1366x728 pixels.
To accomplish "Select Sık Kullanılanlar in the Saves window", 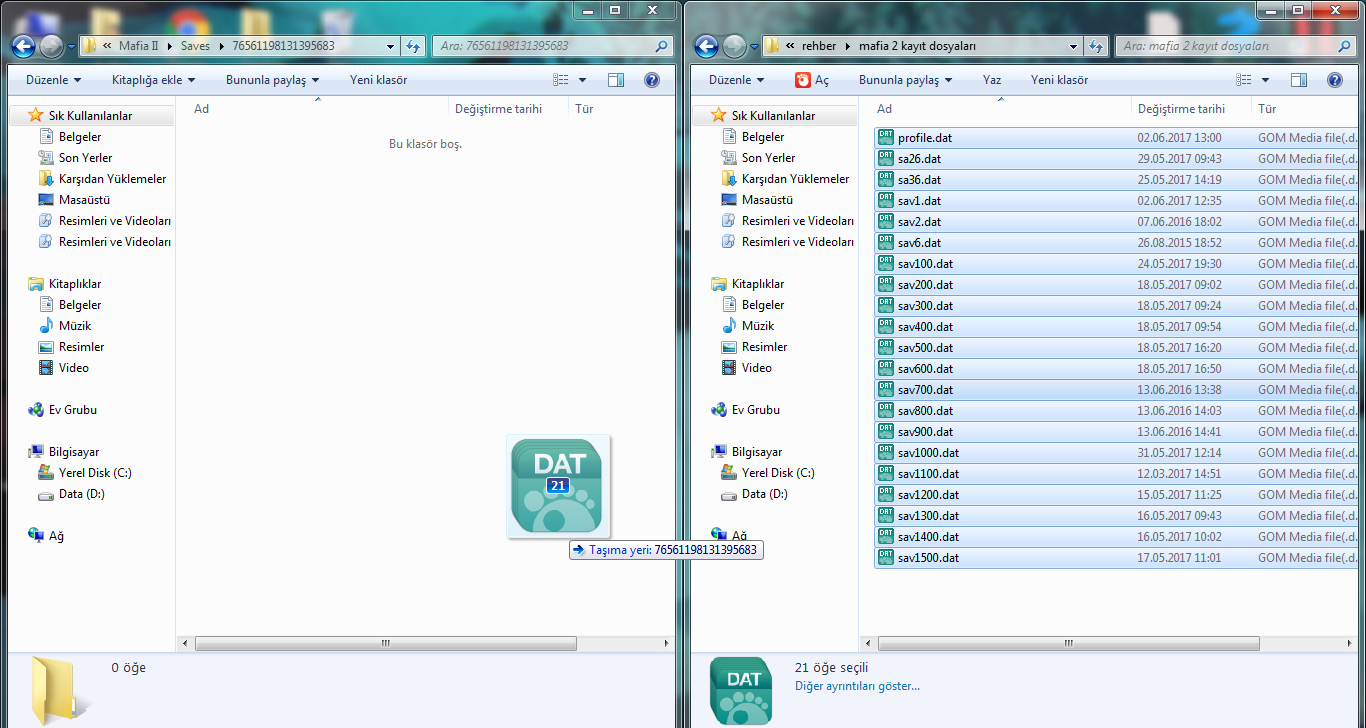I will [90, 116].
